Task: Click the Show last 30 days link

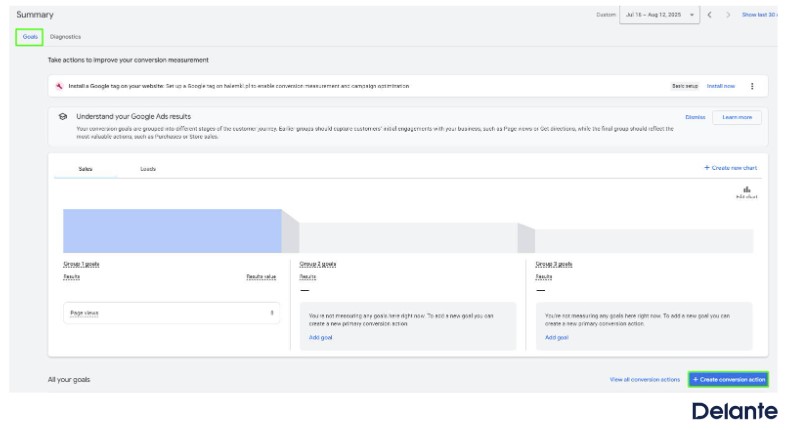Action: (x=759, y=15)
